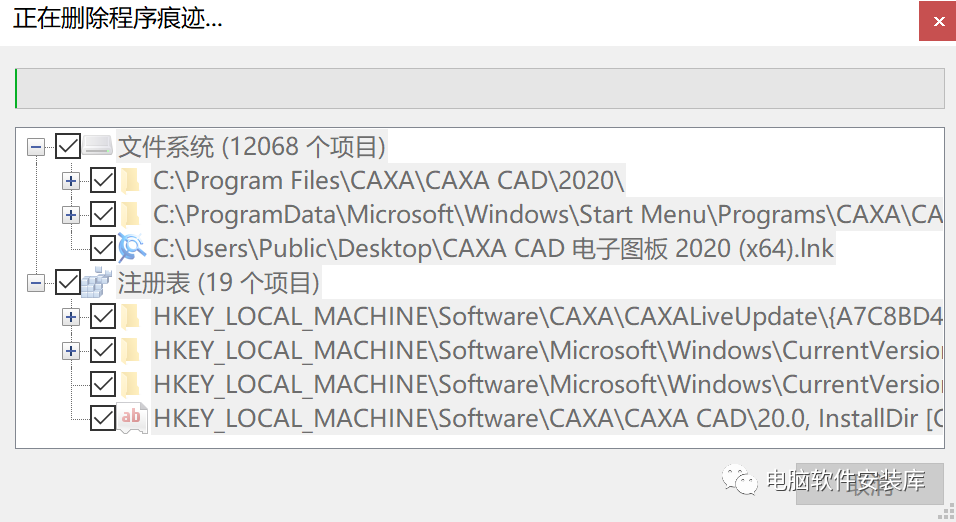Click the folder icon for ProgramData Start Menu entry
Screen dimensions: 956x522
click(130, 215)
